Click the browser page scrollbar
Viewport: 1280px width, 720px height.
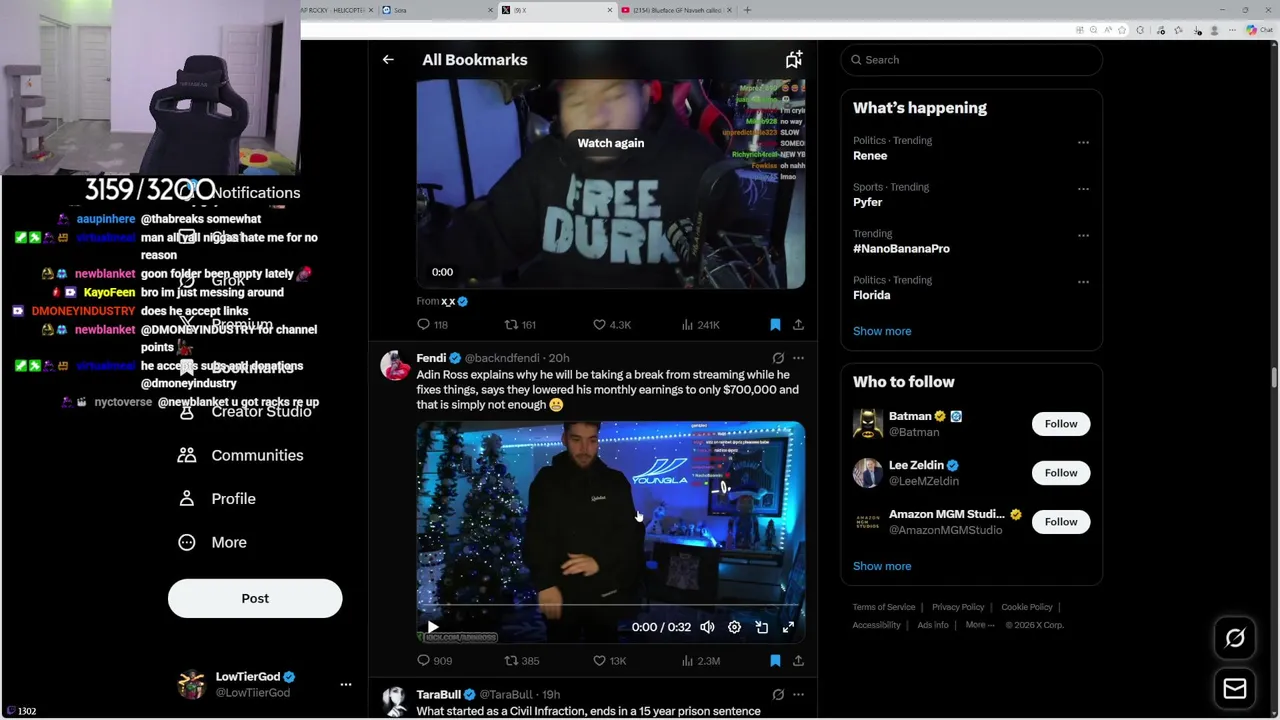click(1274, 376)
